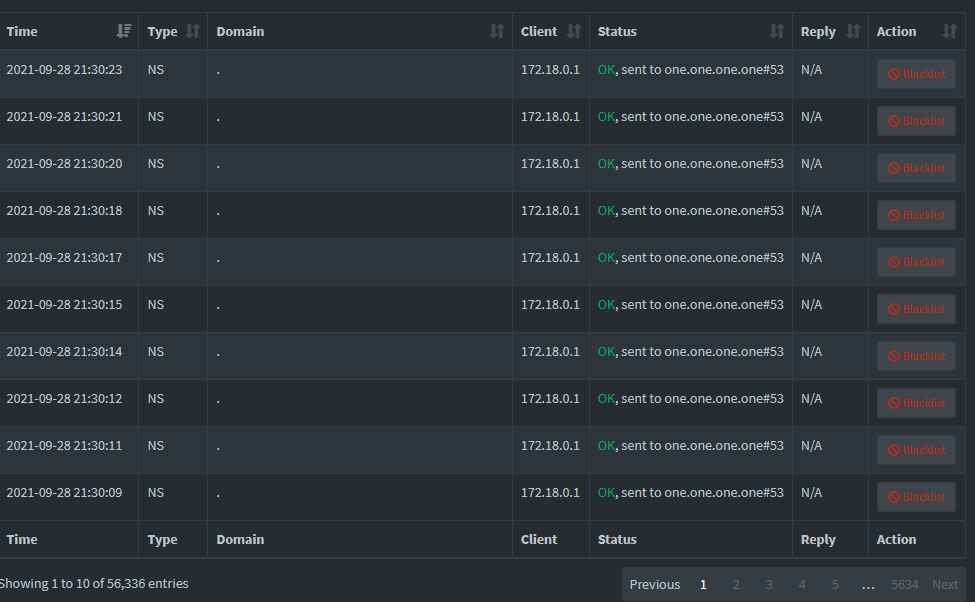Click the Next pagination button

point(945,585)
